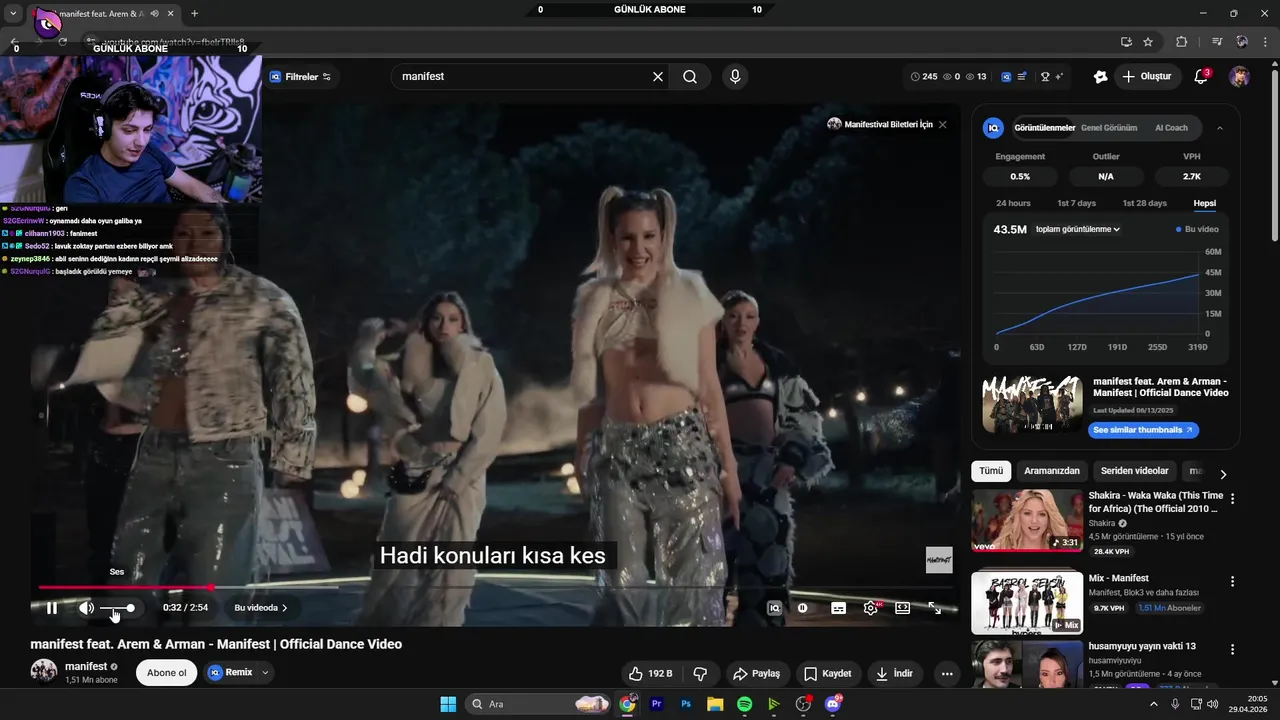Mute the video using the speaker icon
The width and height of the screenshot is (1280, 720).
[87, 608]
